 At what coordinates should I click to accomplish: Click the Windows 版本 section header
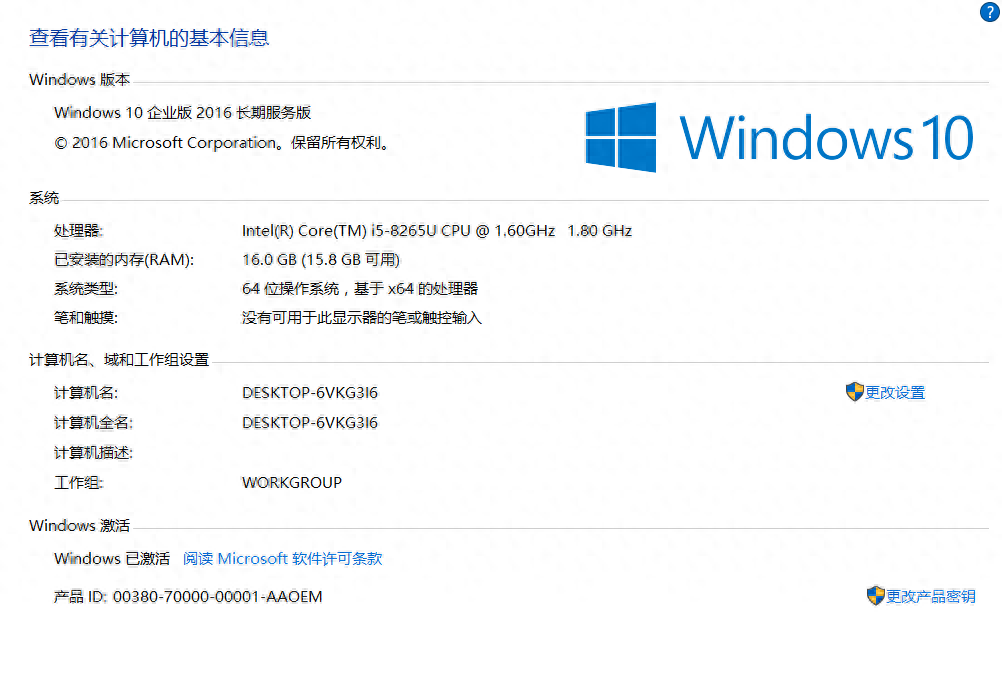point(79,79)
